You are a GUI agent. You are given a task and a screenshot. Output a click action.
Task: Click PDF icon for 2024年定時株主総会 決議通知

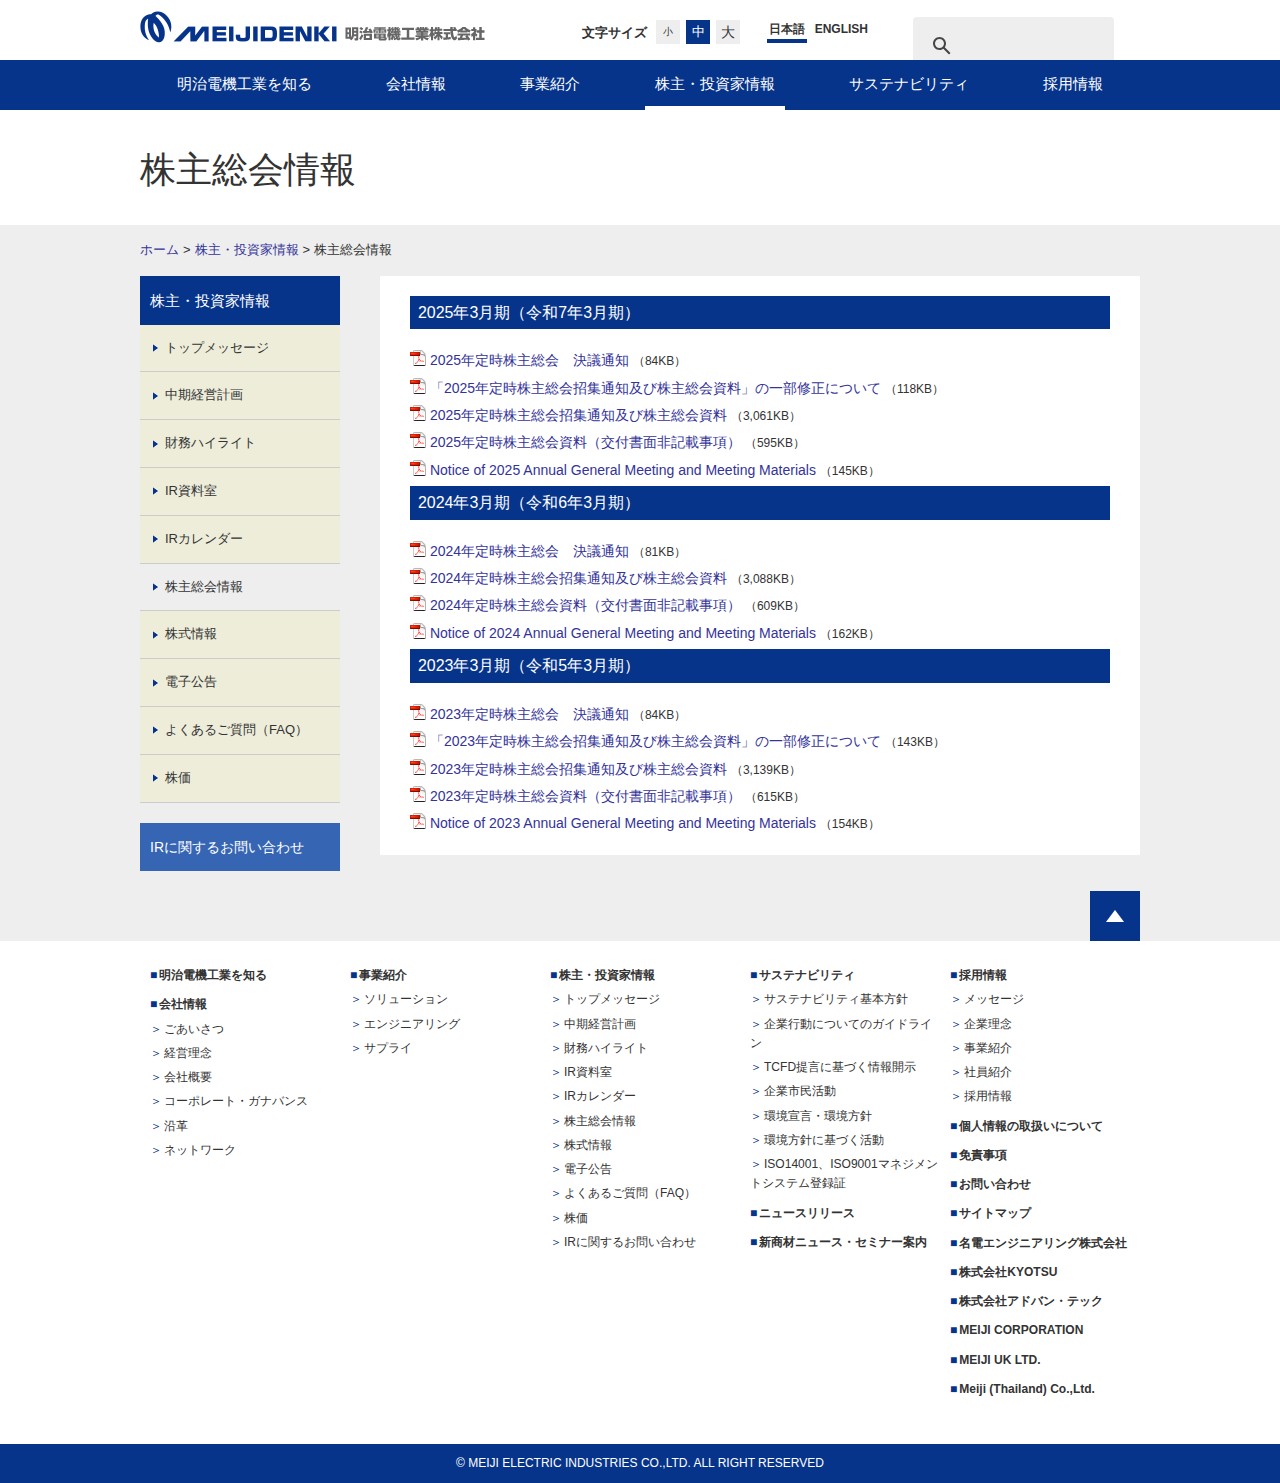coord(418,549)
